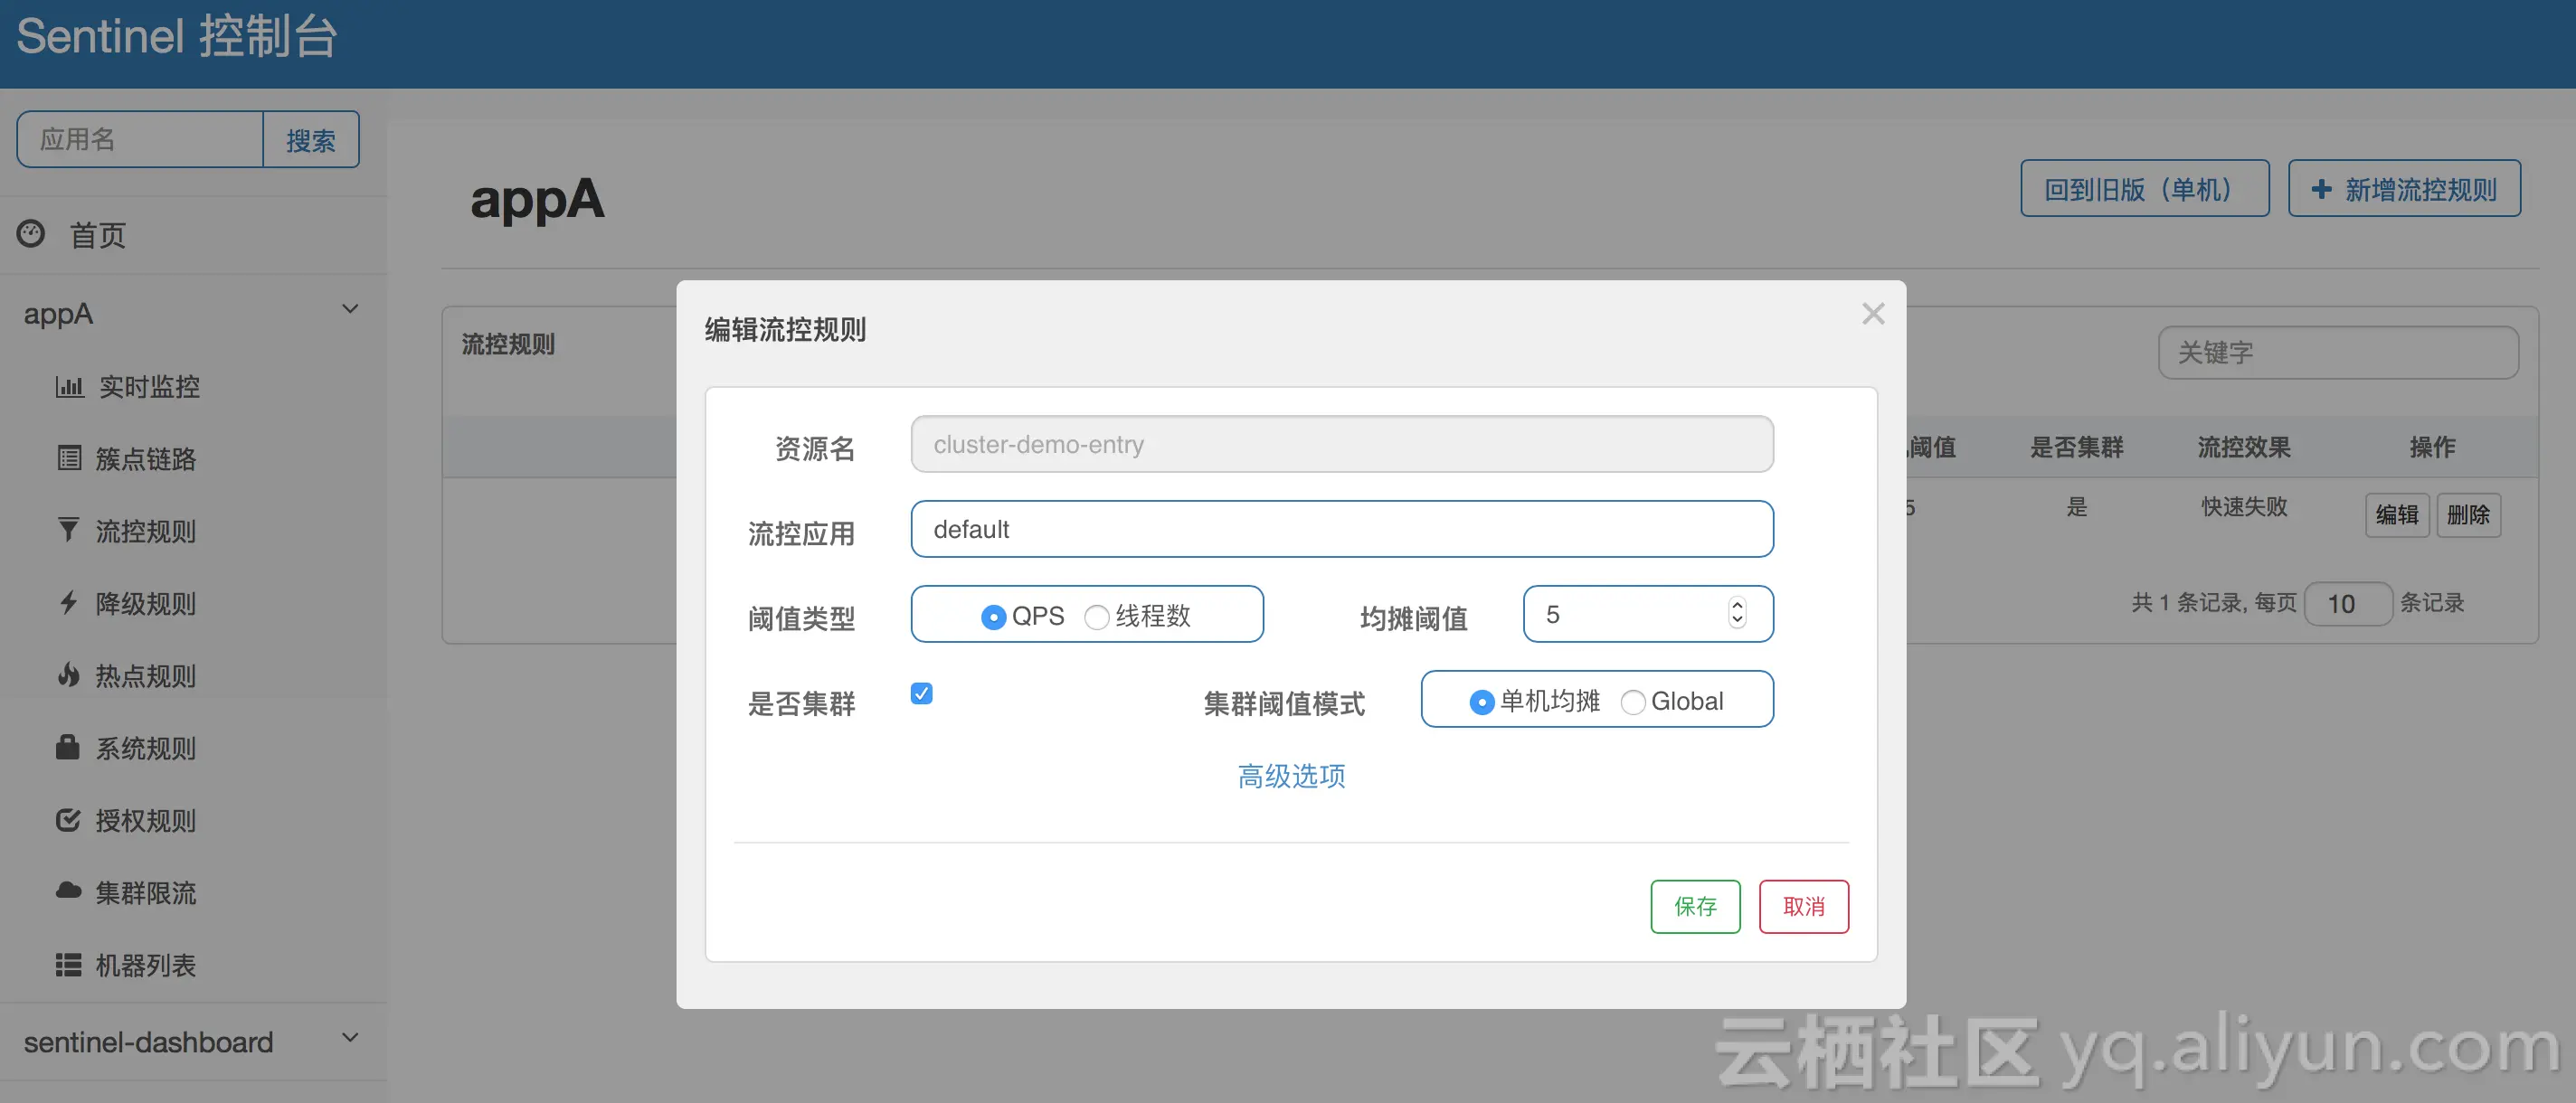Open the 授权规则 menu item
Viewport: 2576px width, 1103px height.
point(145,820)
